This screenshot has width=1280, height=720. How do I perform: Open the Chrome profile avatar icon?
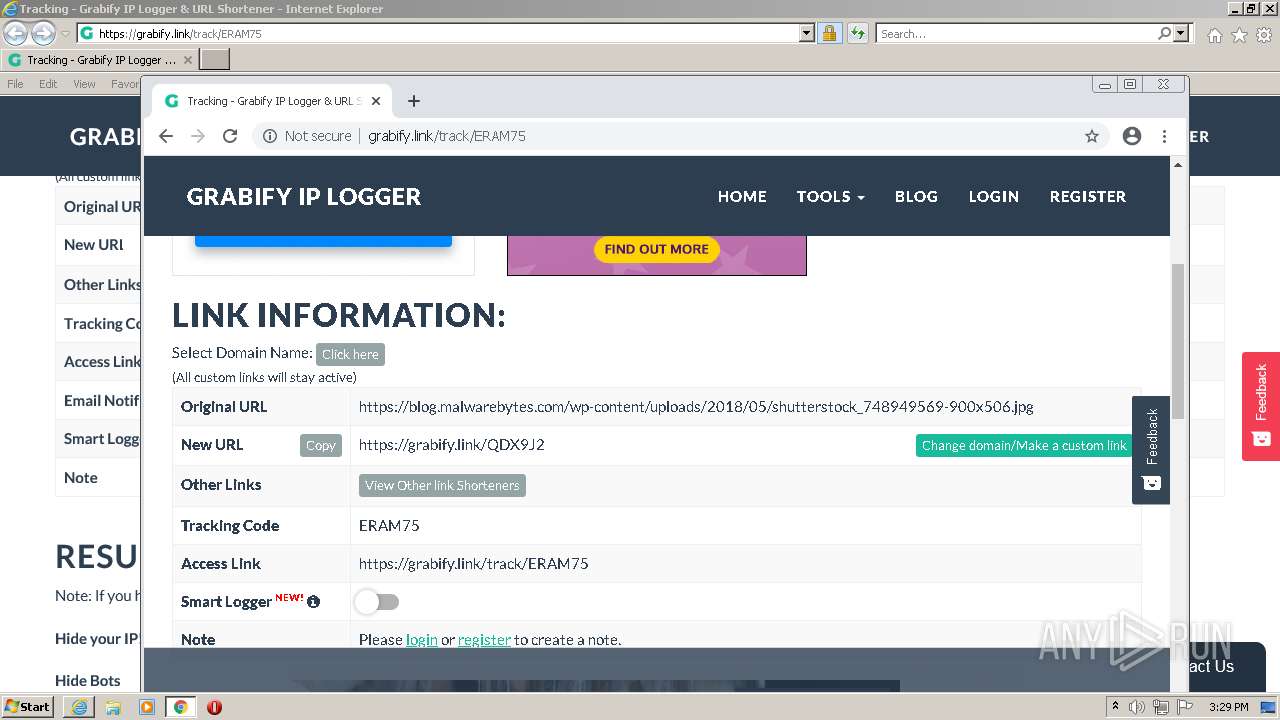1132,136
